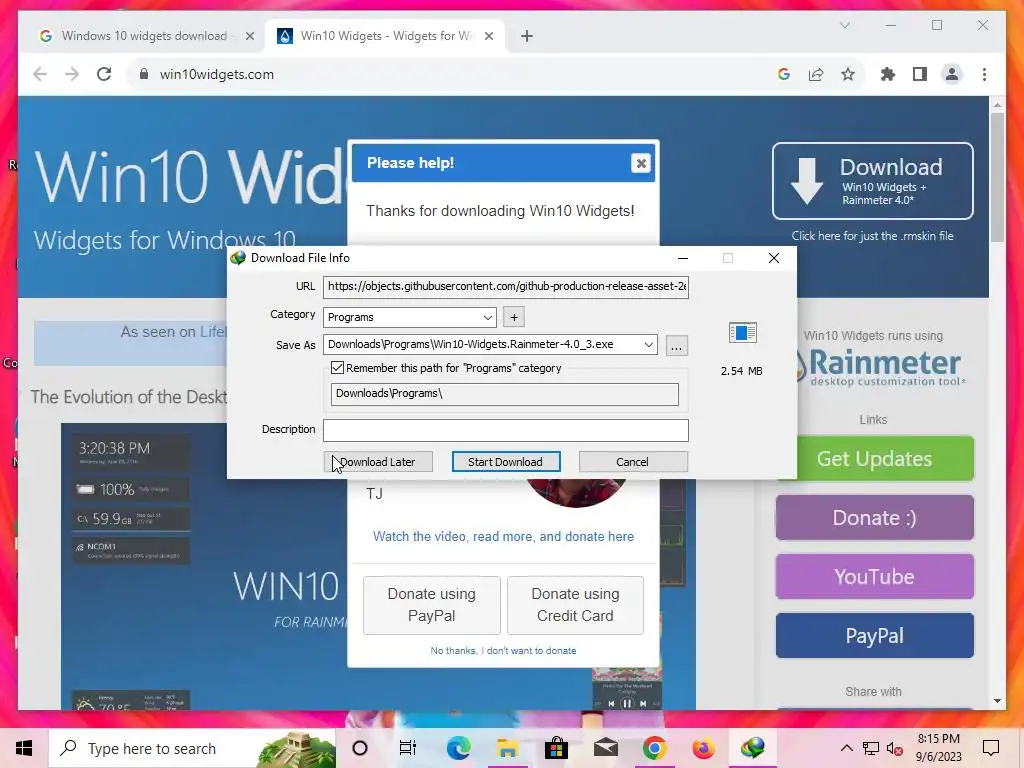Show hidden tray icons chevron
Viewport: 1024px width, 768px height.
(x=846, y=748)
